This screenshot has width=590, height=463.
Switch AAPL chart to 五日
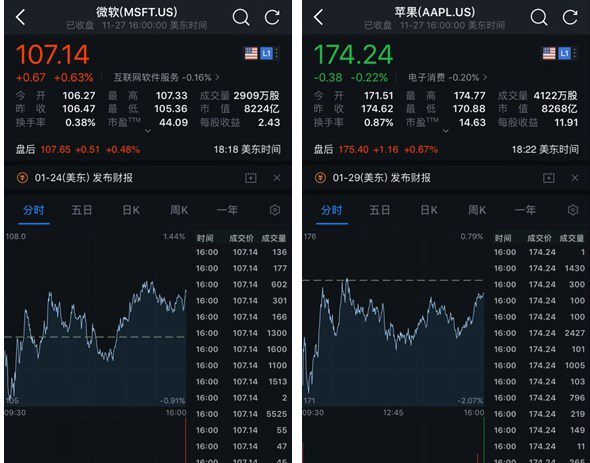pyautogui.click(x=380, y=210)
